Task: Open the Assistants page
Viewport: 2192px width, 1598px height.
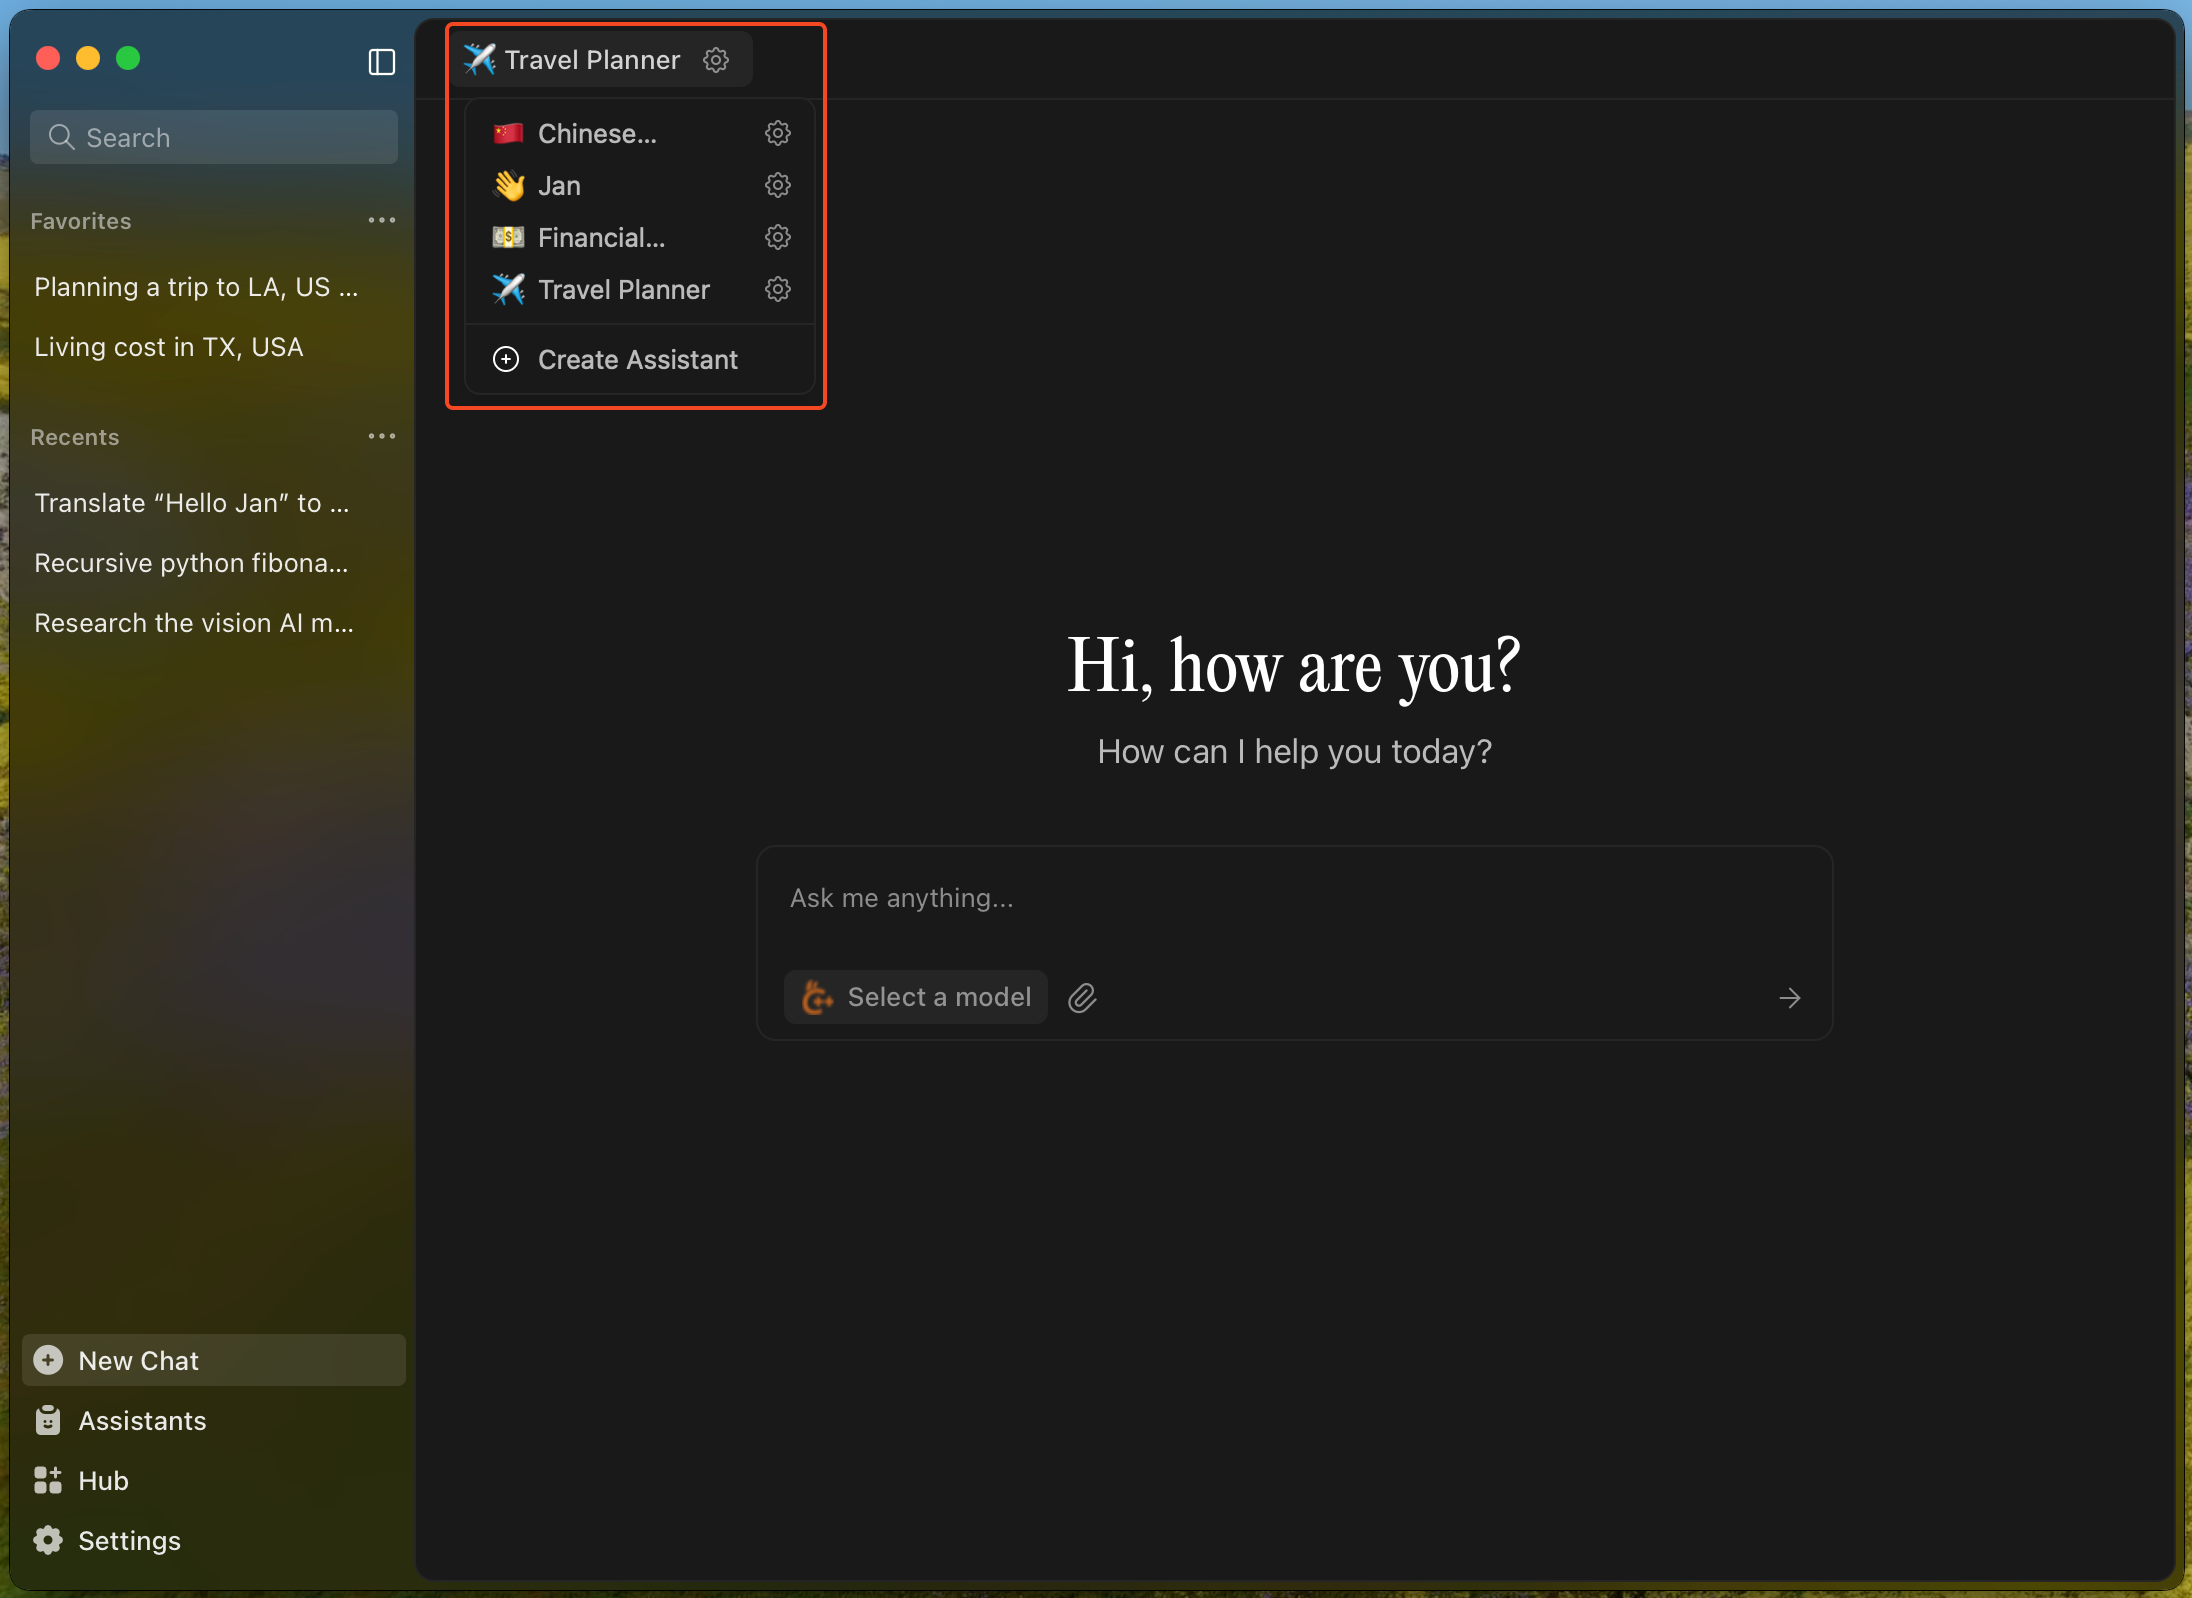Action: (x=141, y=1421)
